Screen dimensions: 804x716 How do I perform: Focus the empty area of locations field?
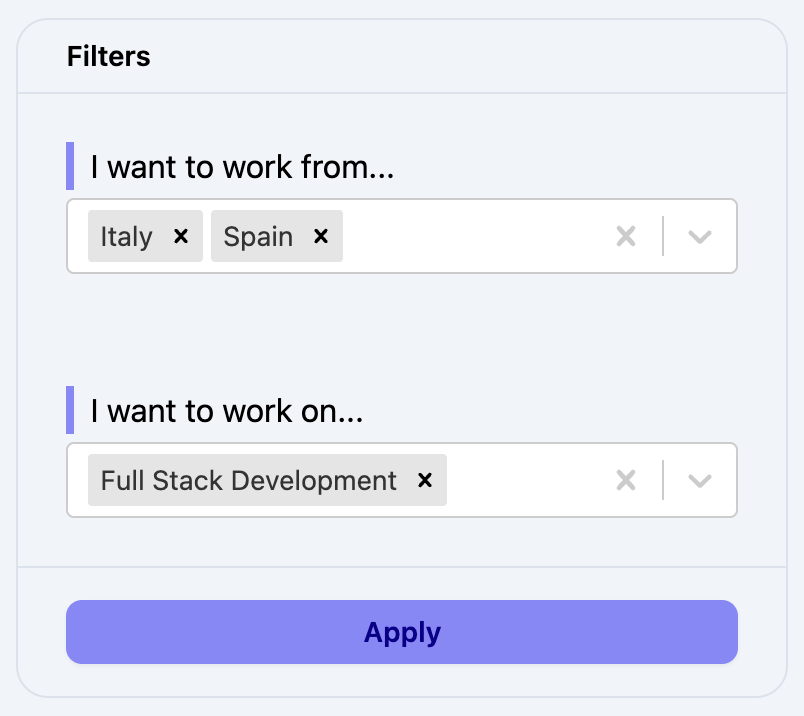click(470, 237)
